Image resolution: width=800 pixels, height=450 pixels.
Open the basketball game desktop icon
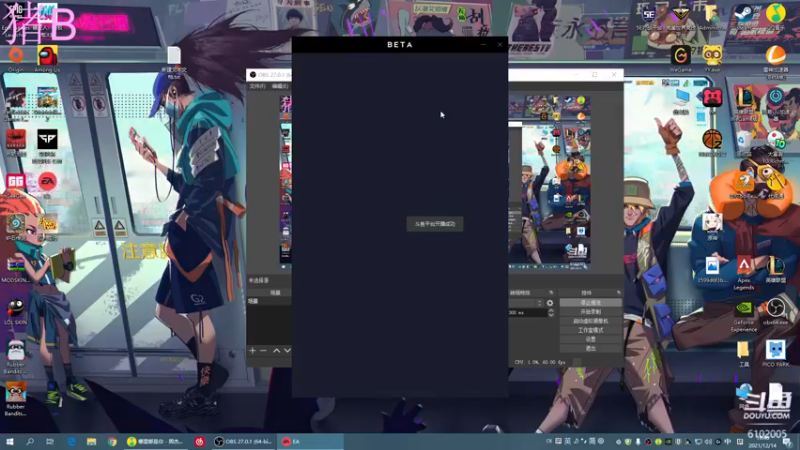pos(712,139)
